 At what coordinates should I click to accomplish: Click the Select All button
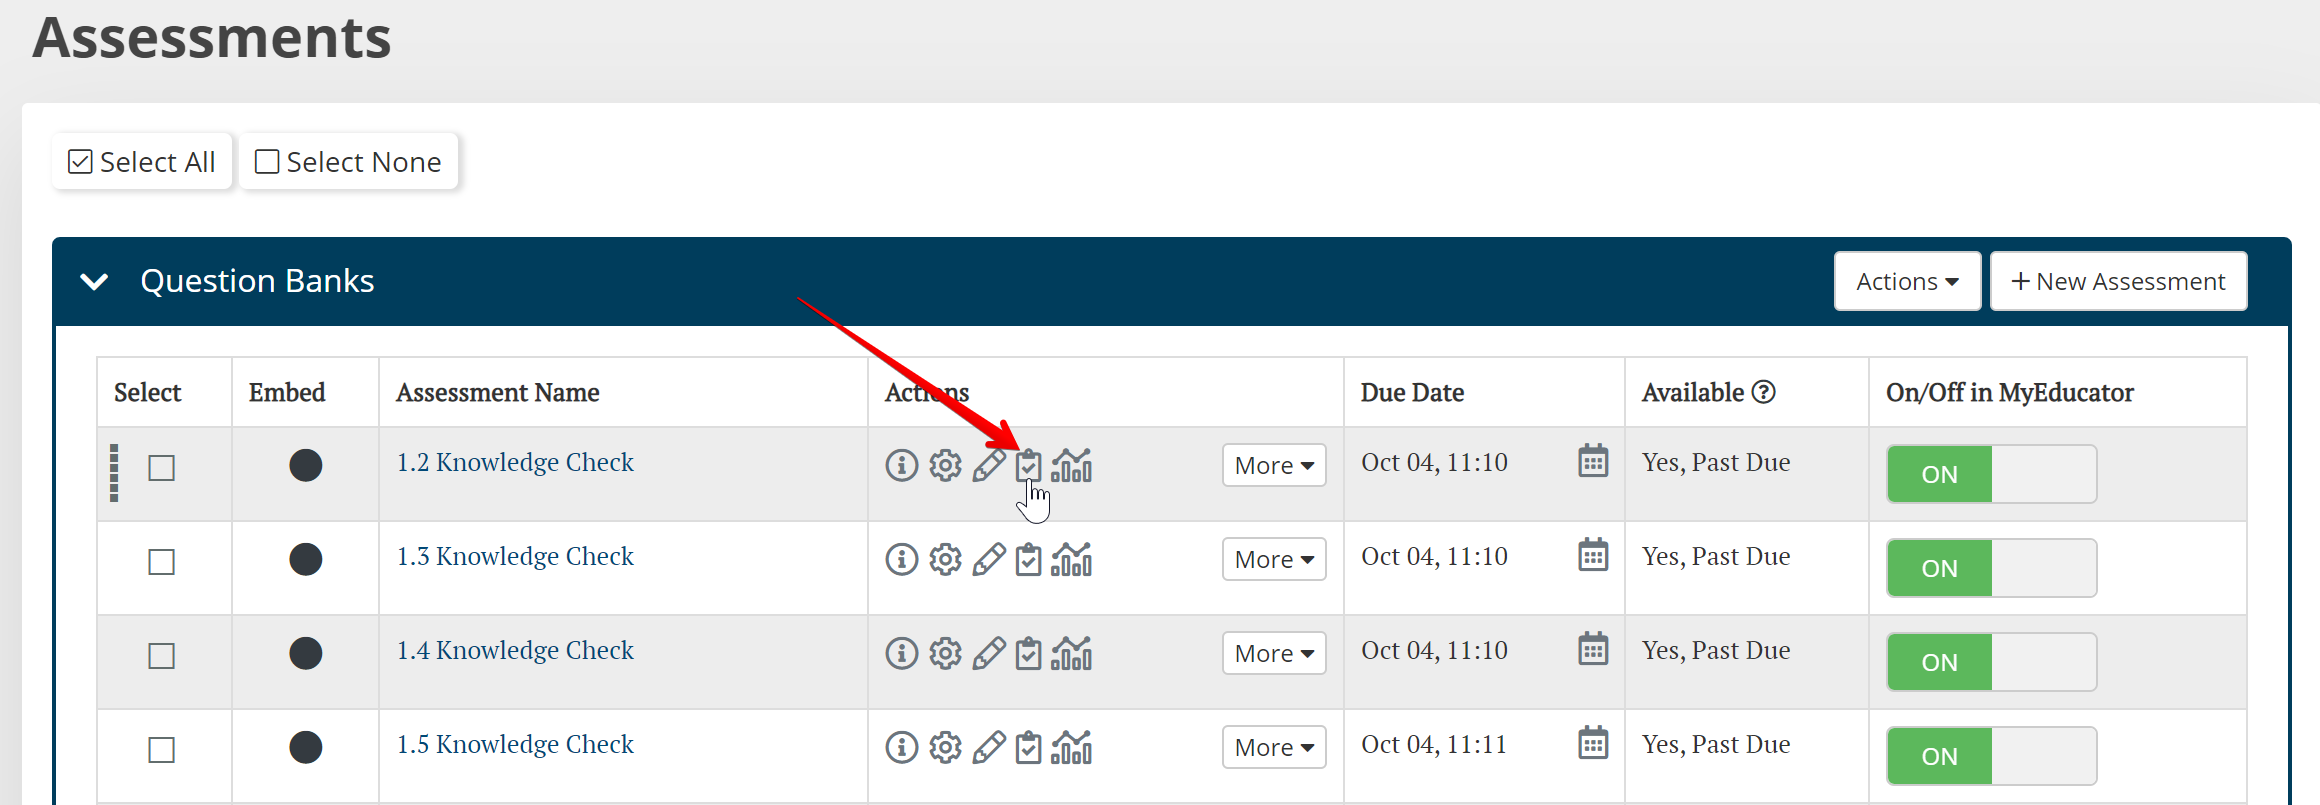pos(142,161)
